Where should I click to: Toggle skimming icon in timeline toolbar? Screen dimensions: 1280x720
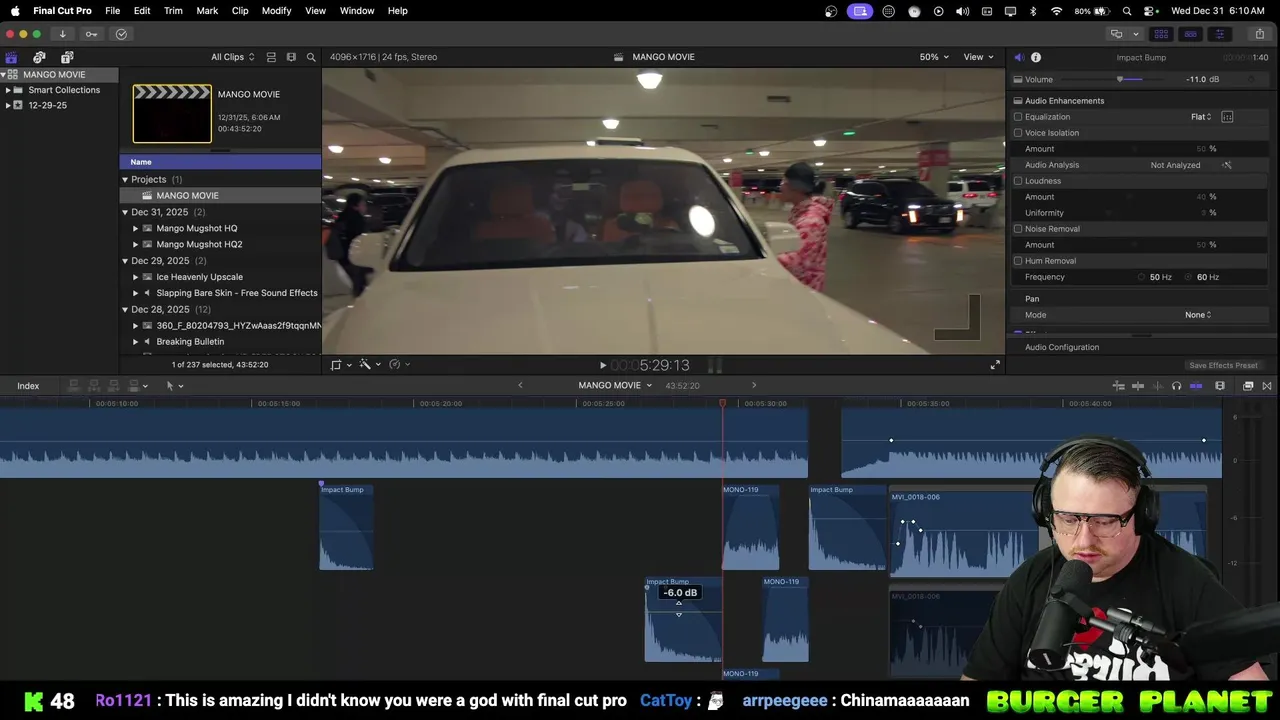[1138, 386]
